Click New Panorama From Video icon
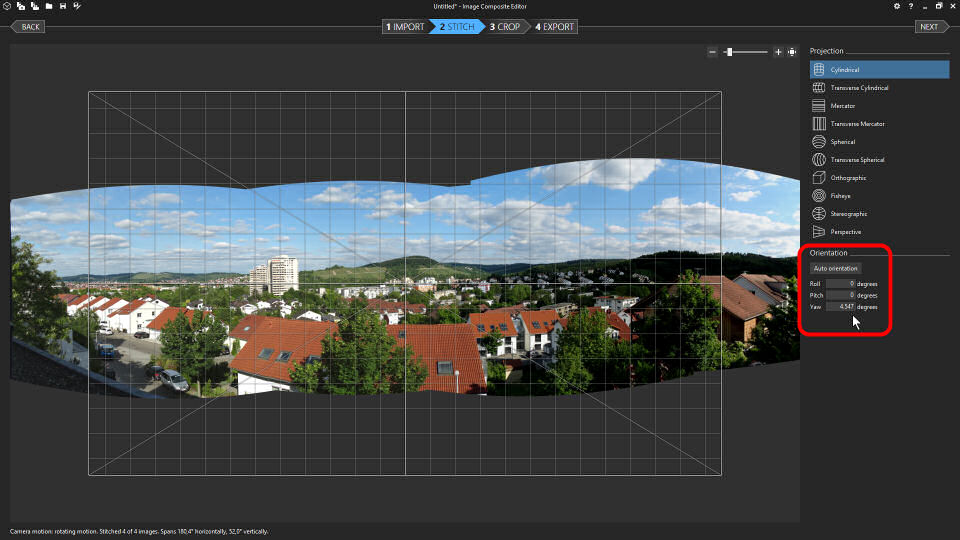960x540 pixels. 35,6
